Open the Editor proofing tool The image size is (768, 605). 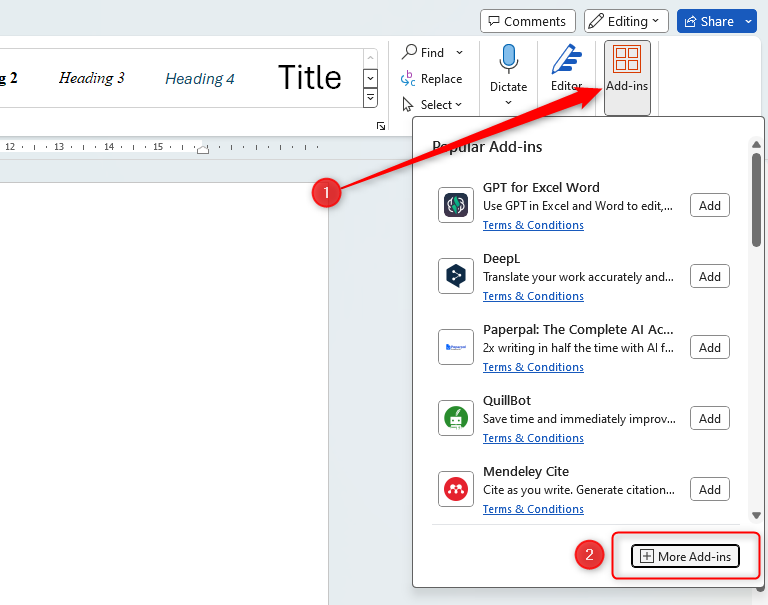coord(566,68)
